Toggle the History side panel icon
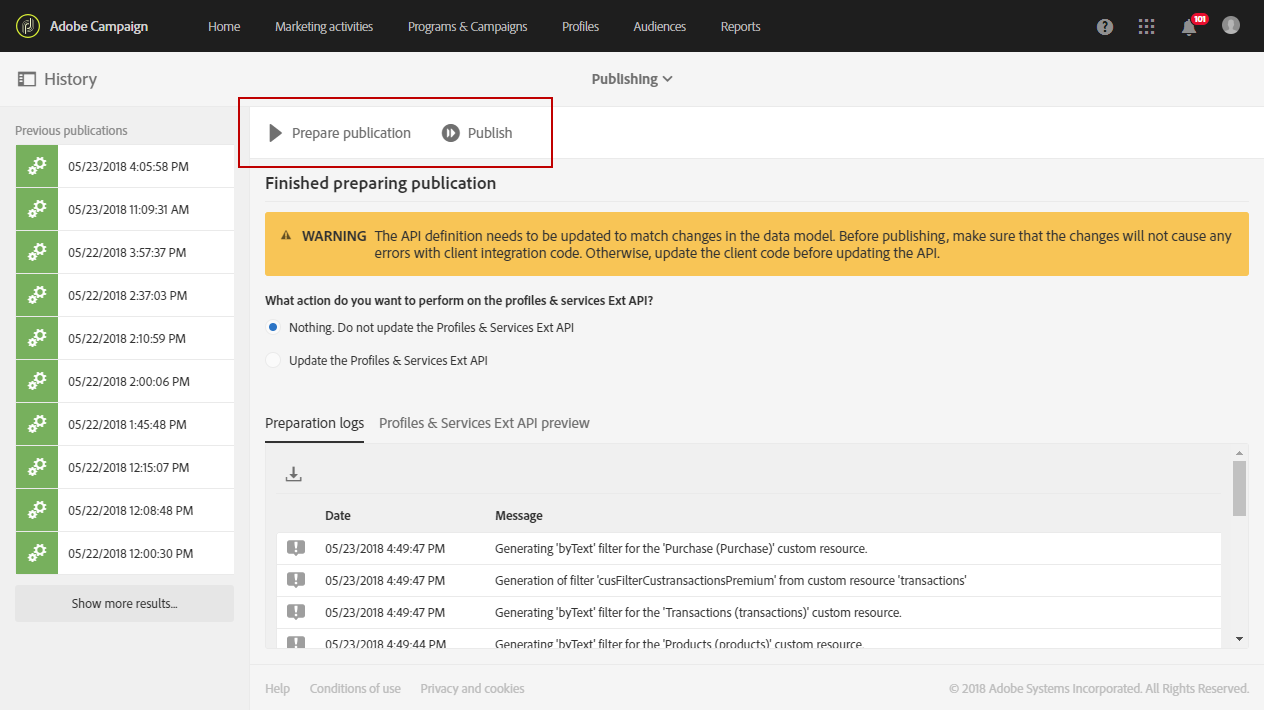The height and width of the screenshot is (710, 1264). pyautogui.click(x=27, y=79)
